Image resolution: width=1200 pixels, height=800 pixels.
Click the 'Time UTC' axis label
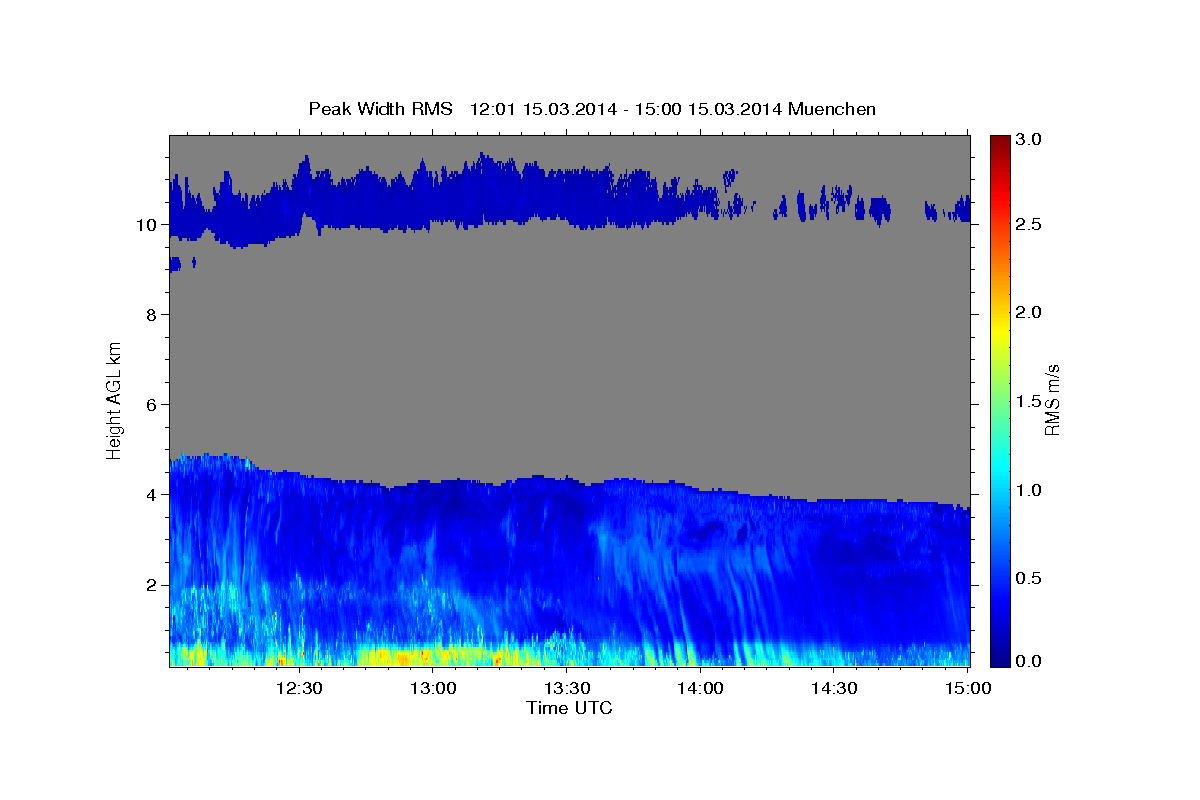(569, 708)
